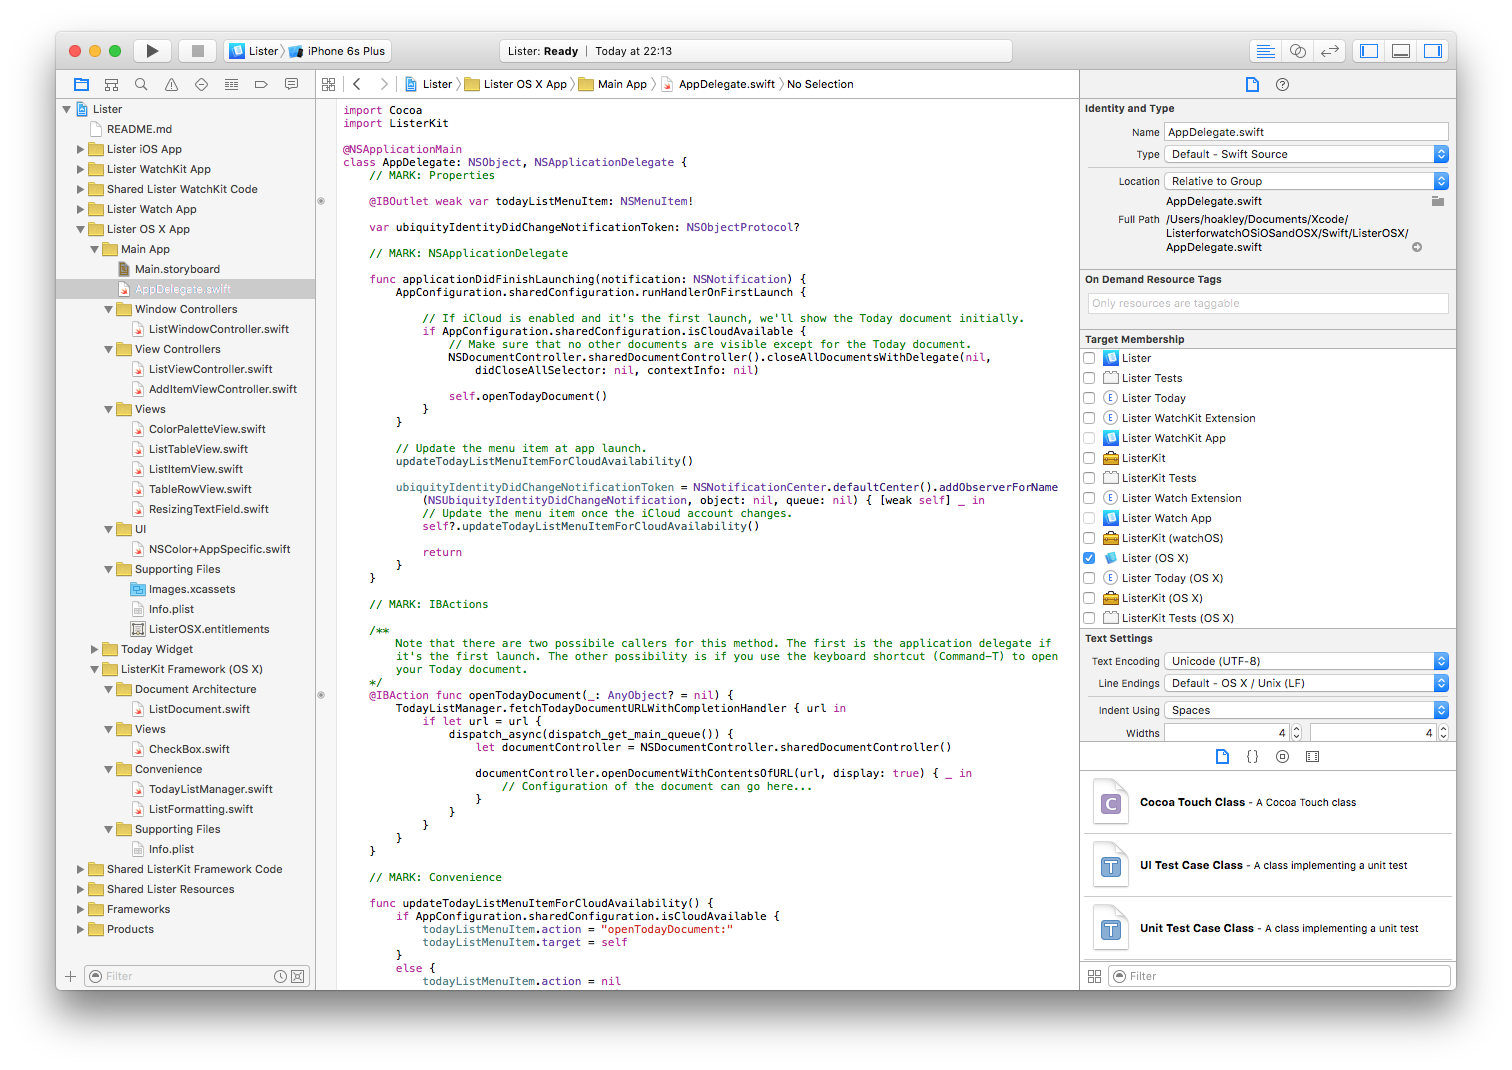Show the File inspector
The height and width of the screenshot is (1070, 1512).
1252,85
